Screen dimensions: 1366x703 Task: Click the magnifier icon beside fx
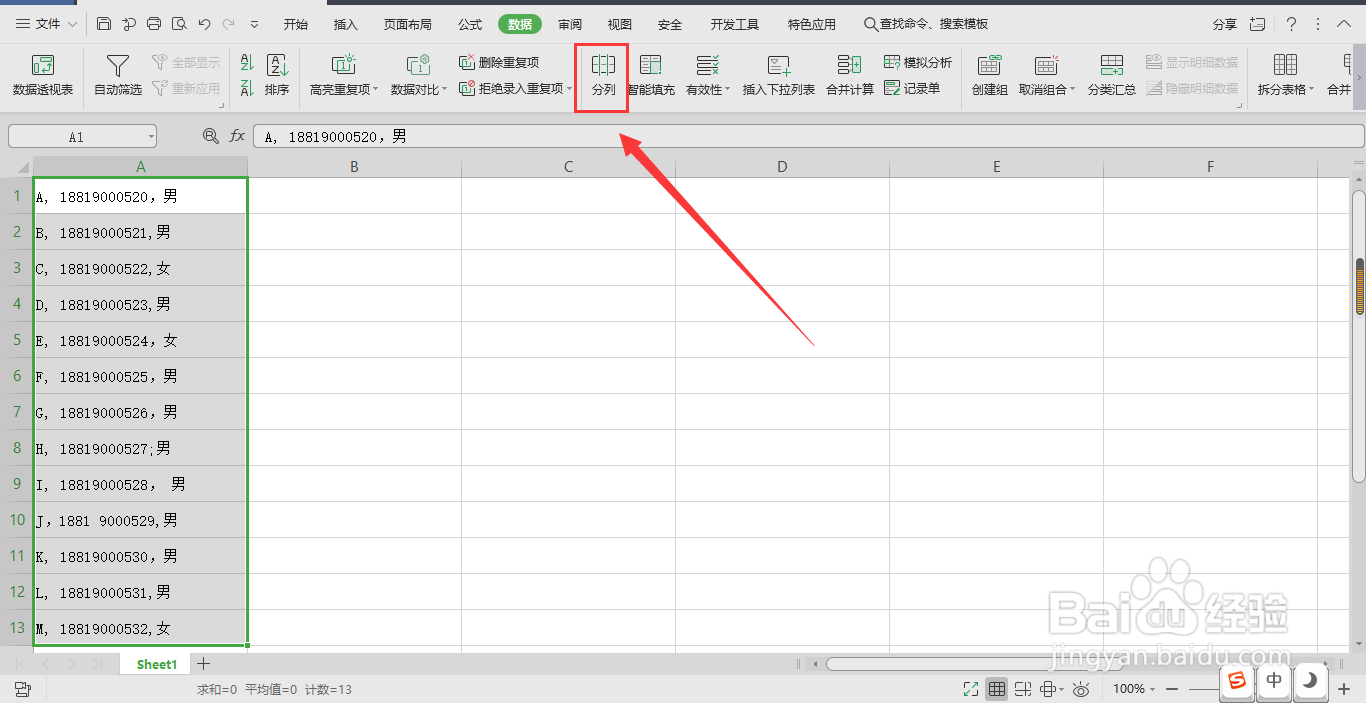coord(210,136)
